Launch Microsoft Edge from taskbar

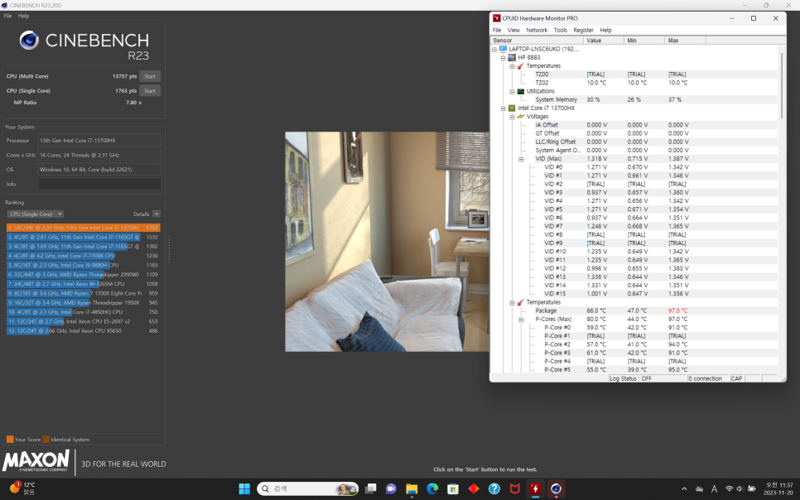[432, 489]
